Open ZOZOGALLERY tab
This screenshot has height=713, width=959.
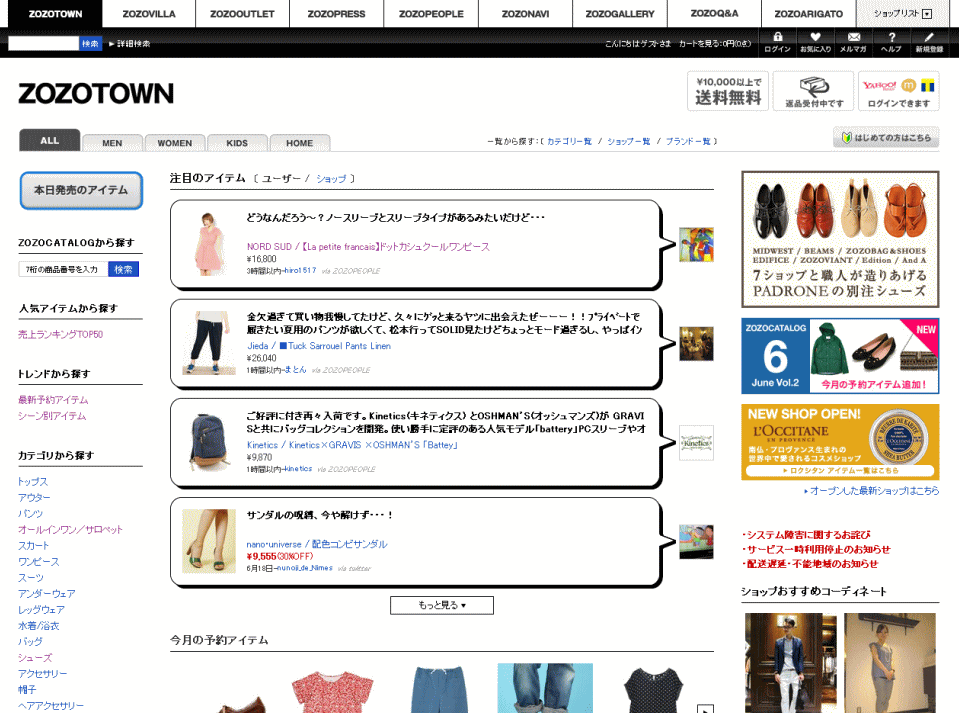click(x=620, y=13)
